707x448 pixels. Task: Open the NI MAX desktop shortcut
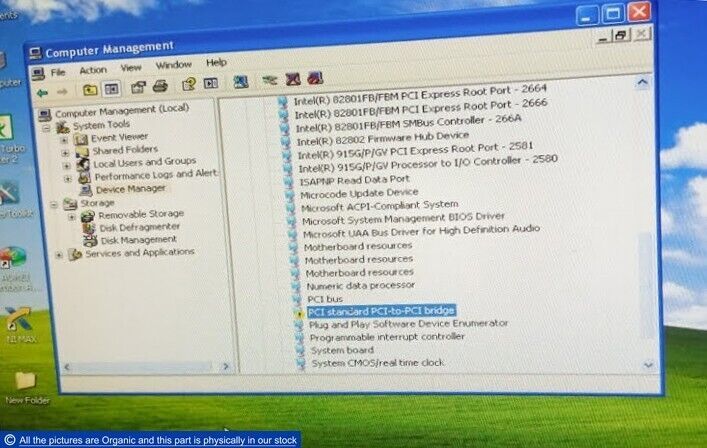coord(19,325)
